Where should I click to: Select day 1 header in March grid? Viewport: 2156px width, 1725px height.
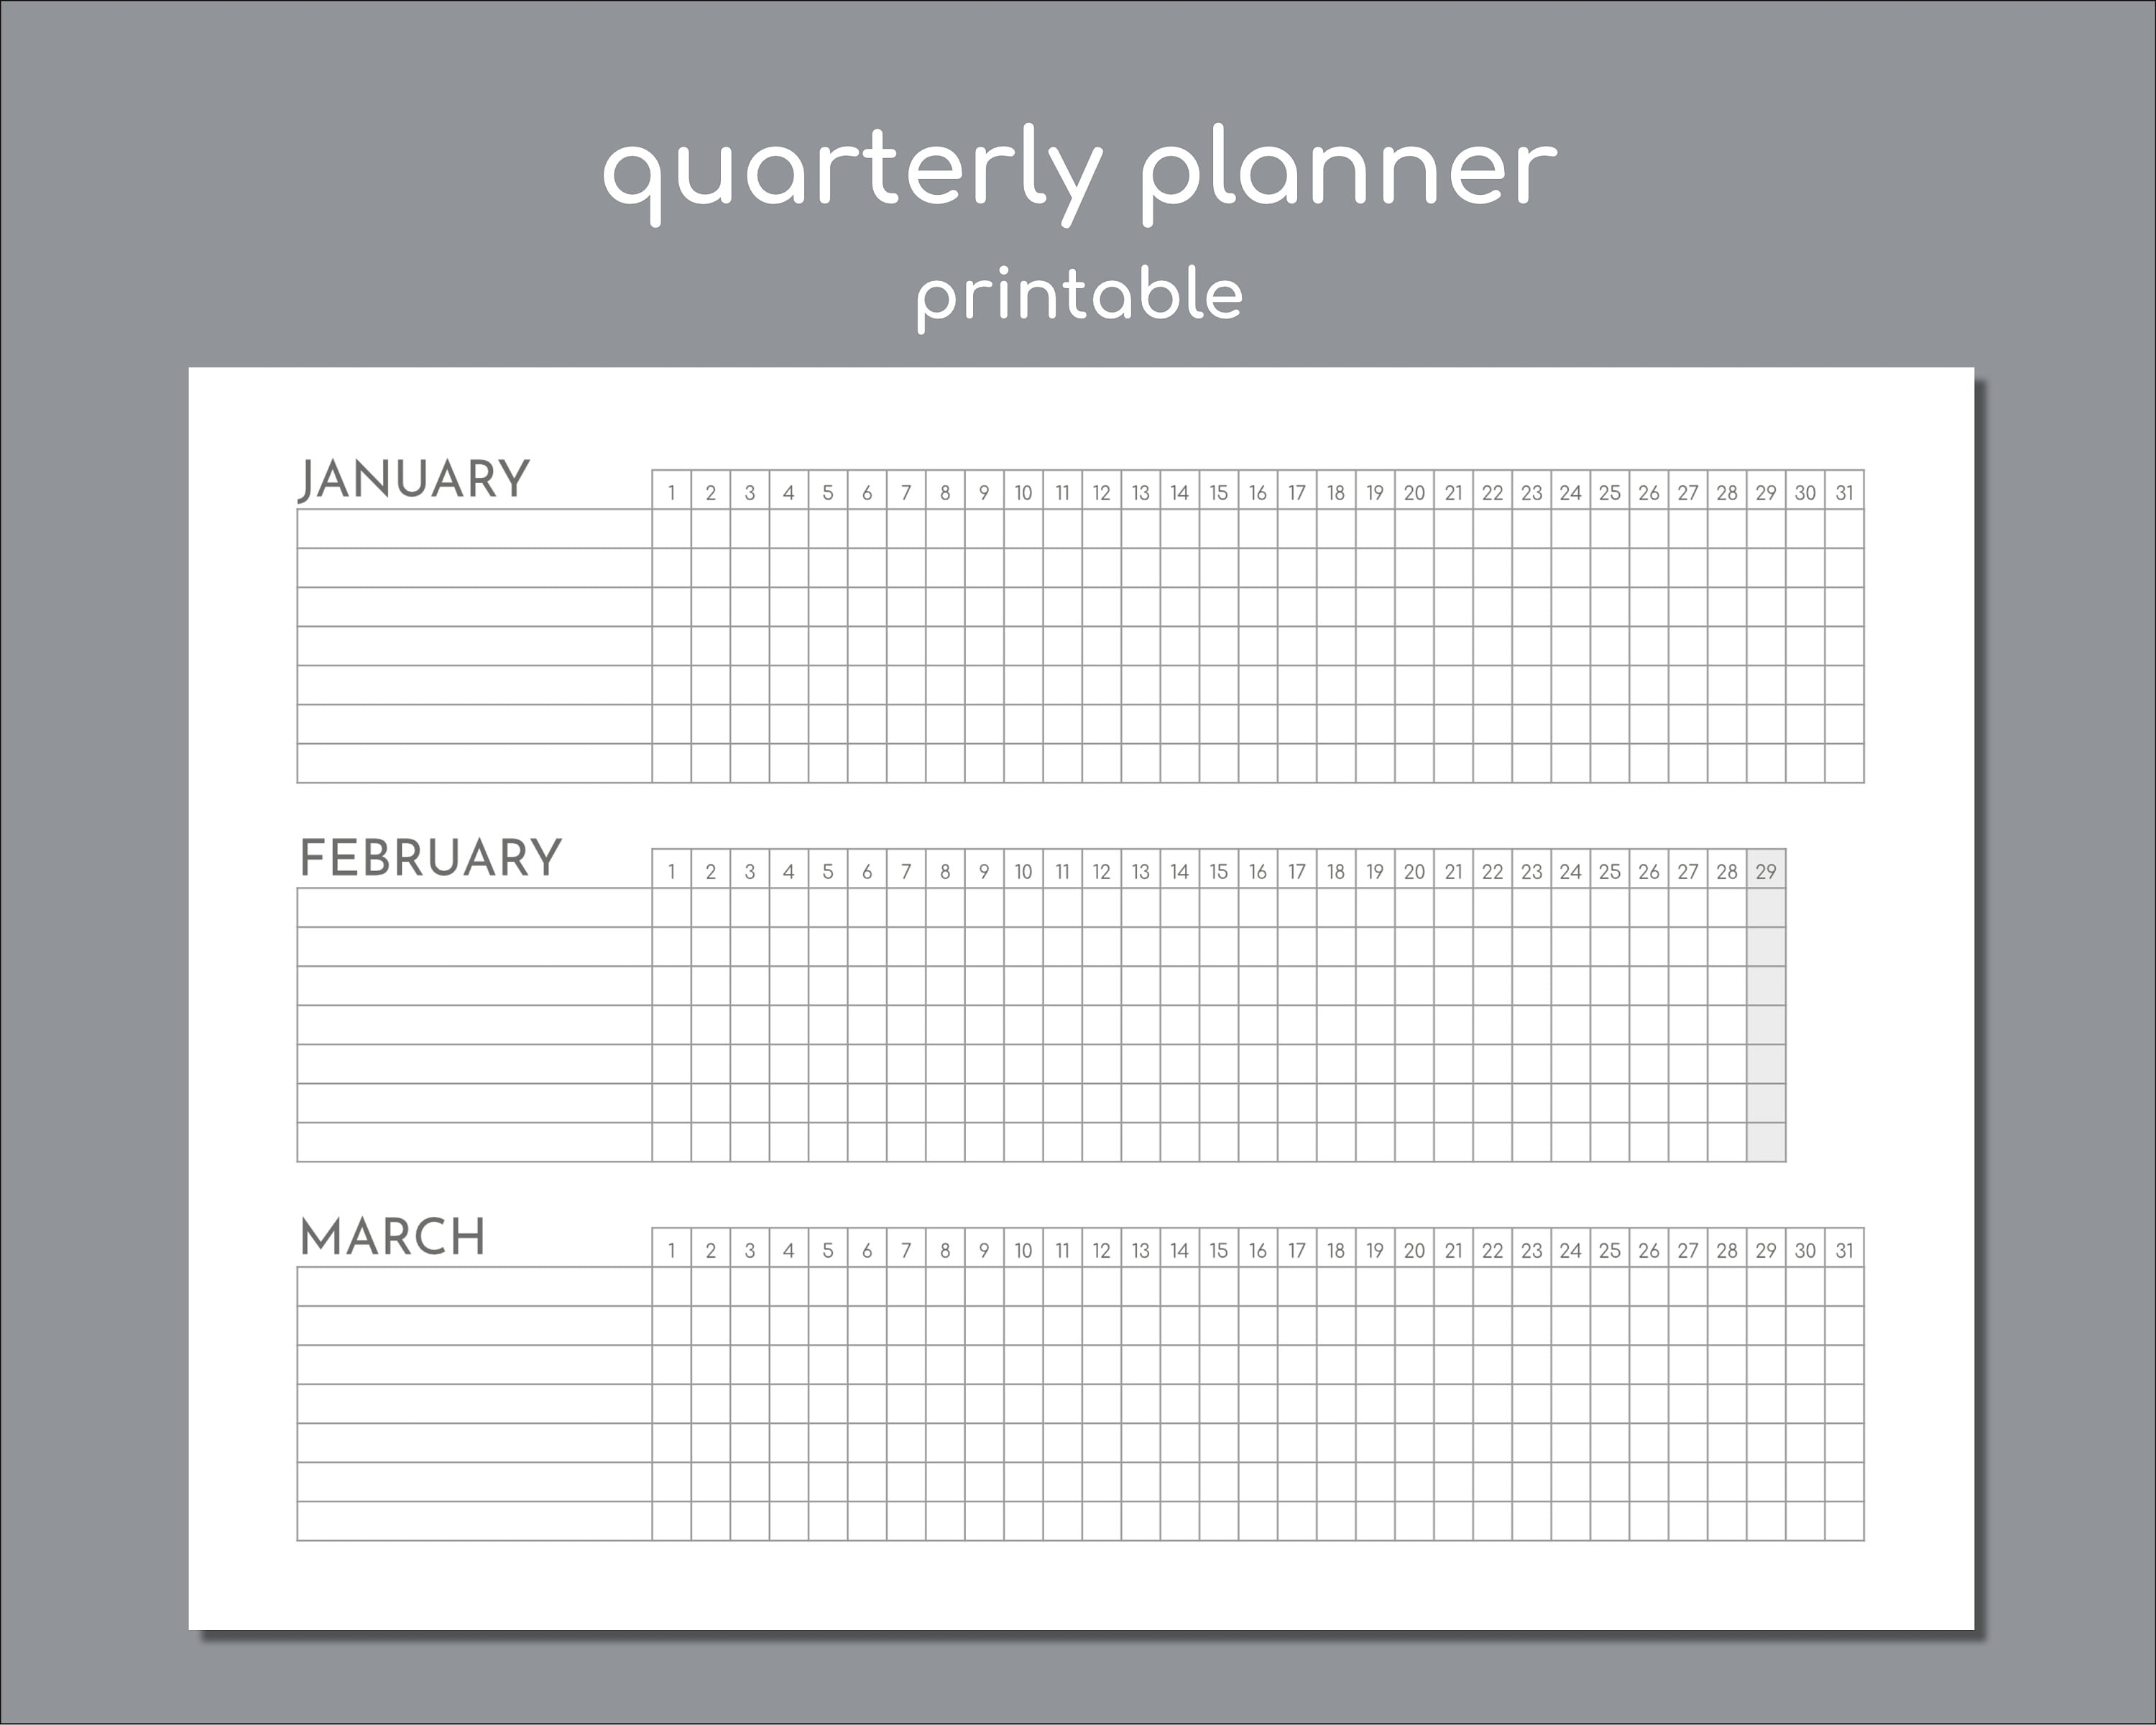tap(672, 1250)
